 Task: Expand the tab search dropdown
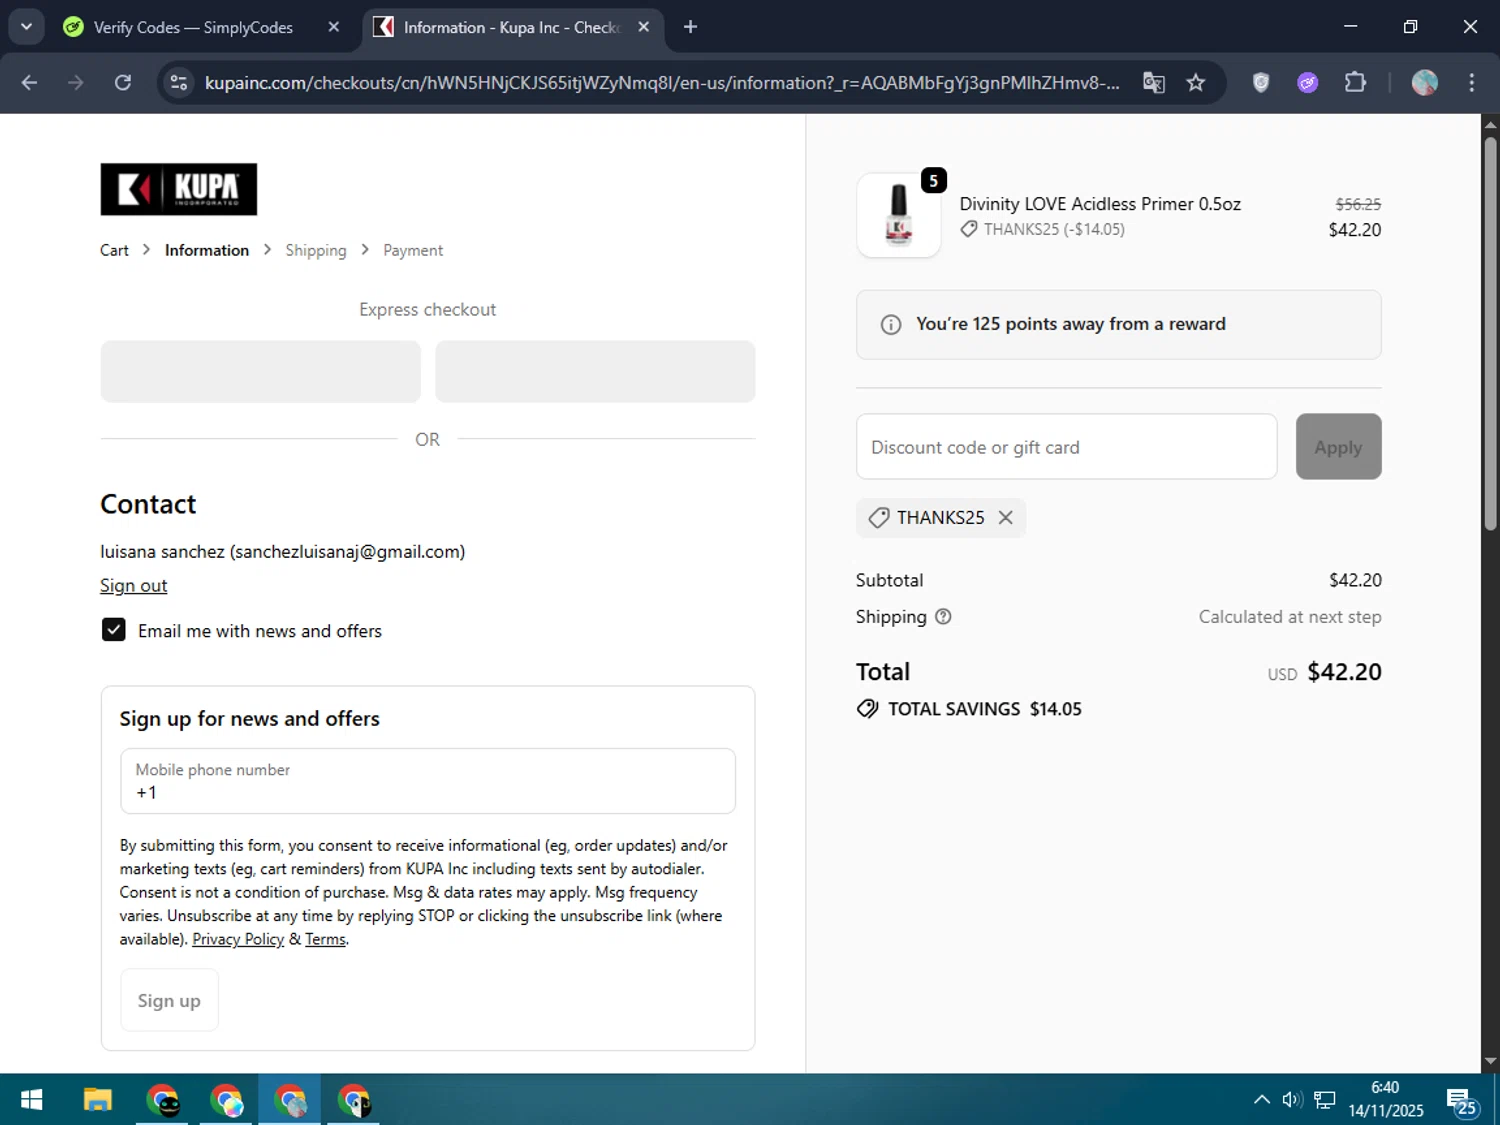(26, 27)
